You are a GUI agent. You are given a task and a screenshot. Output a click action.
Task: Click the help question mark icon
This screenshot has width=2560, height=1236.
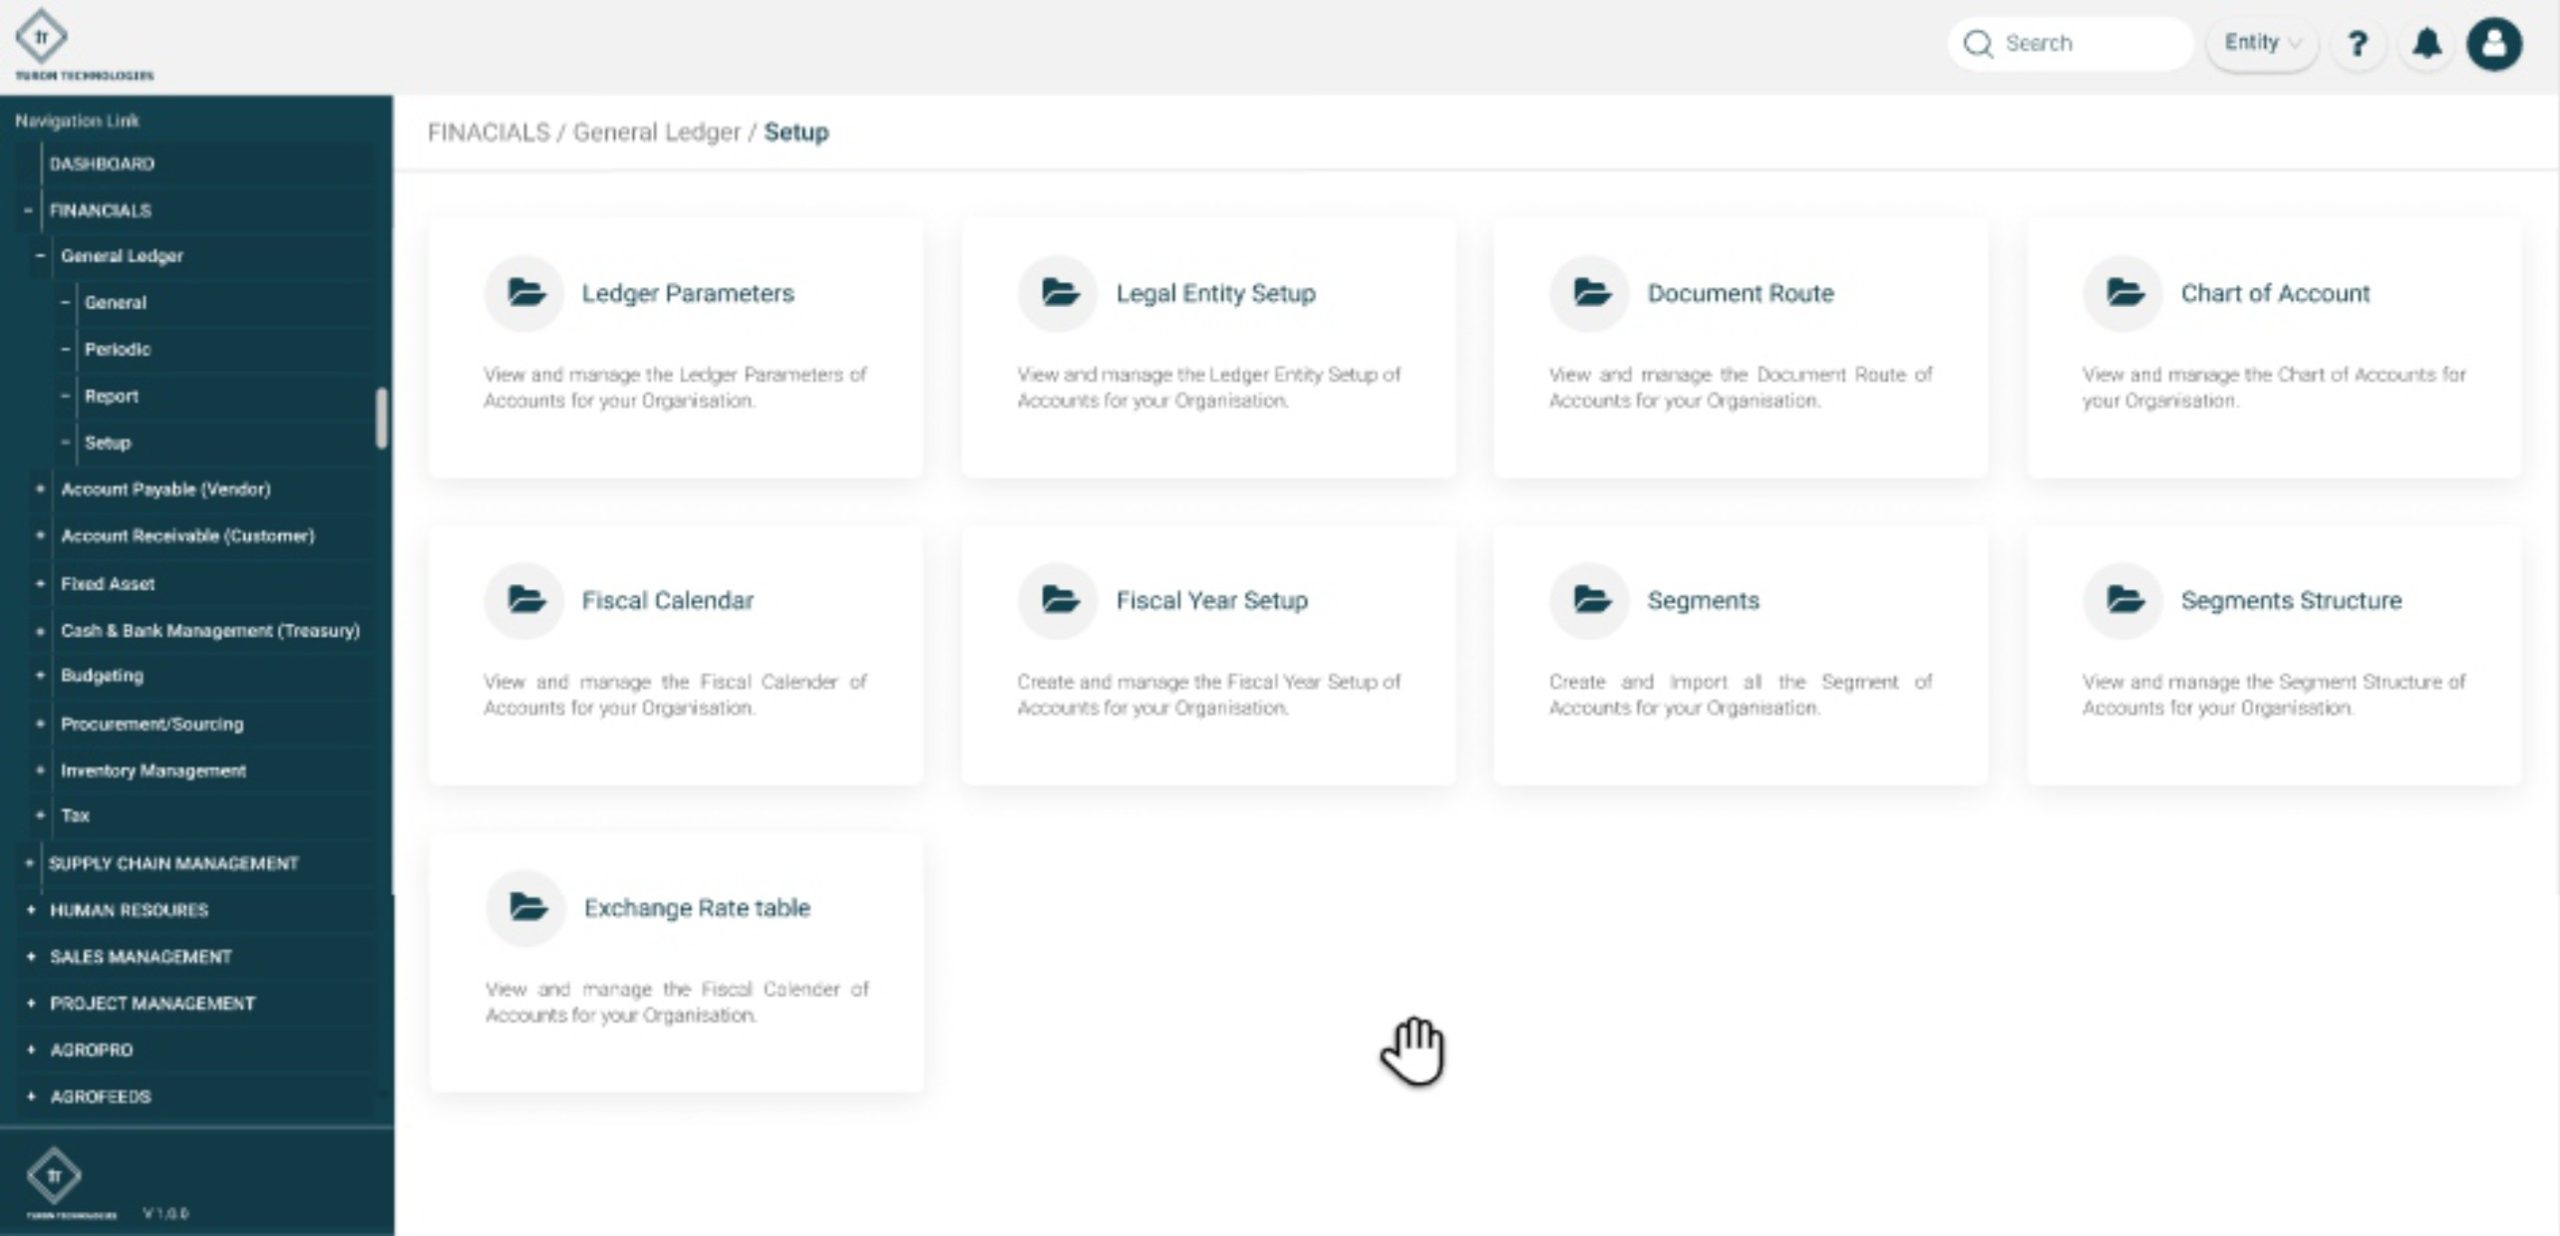click(x=2358, y=44)
